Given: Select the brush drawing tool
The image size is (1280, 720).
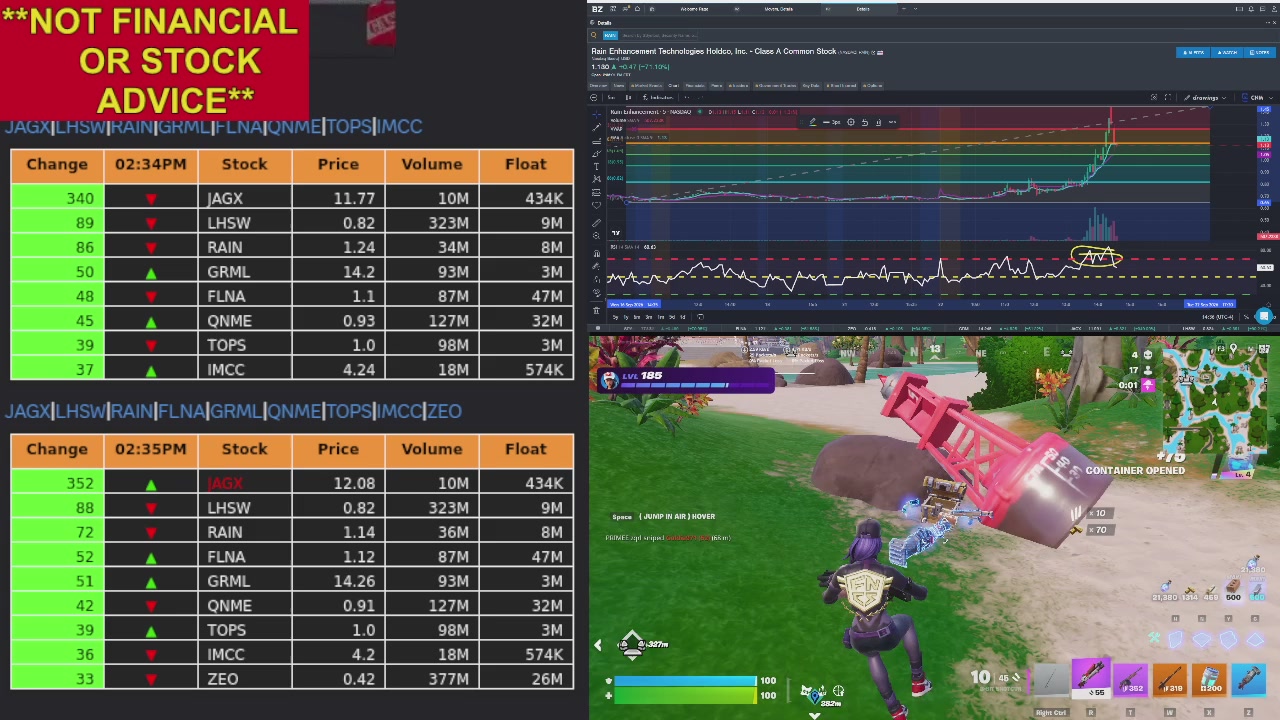Looking at the screenshot, I should [x=597, y=153].
